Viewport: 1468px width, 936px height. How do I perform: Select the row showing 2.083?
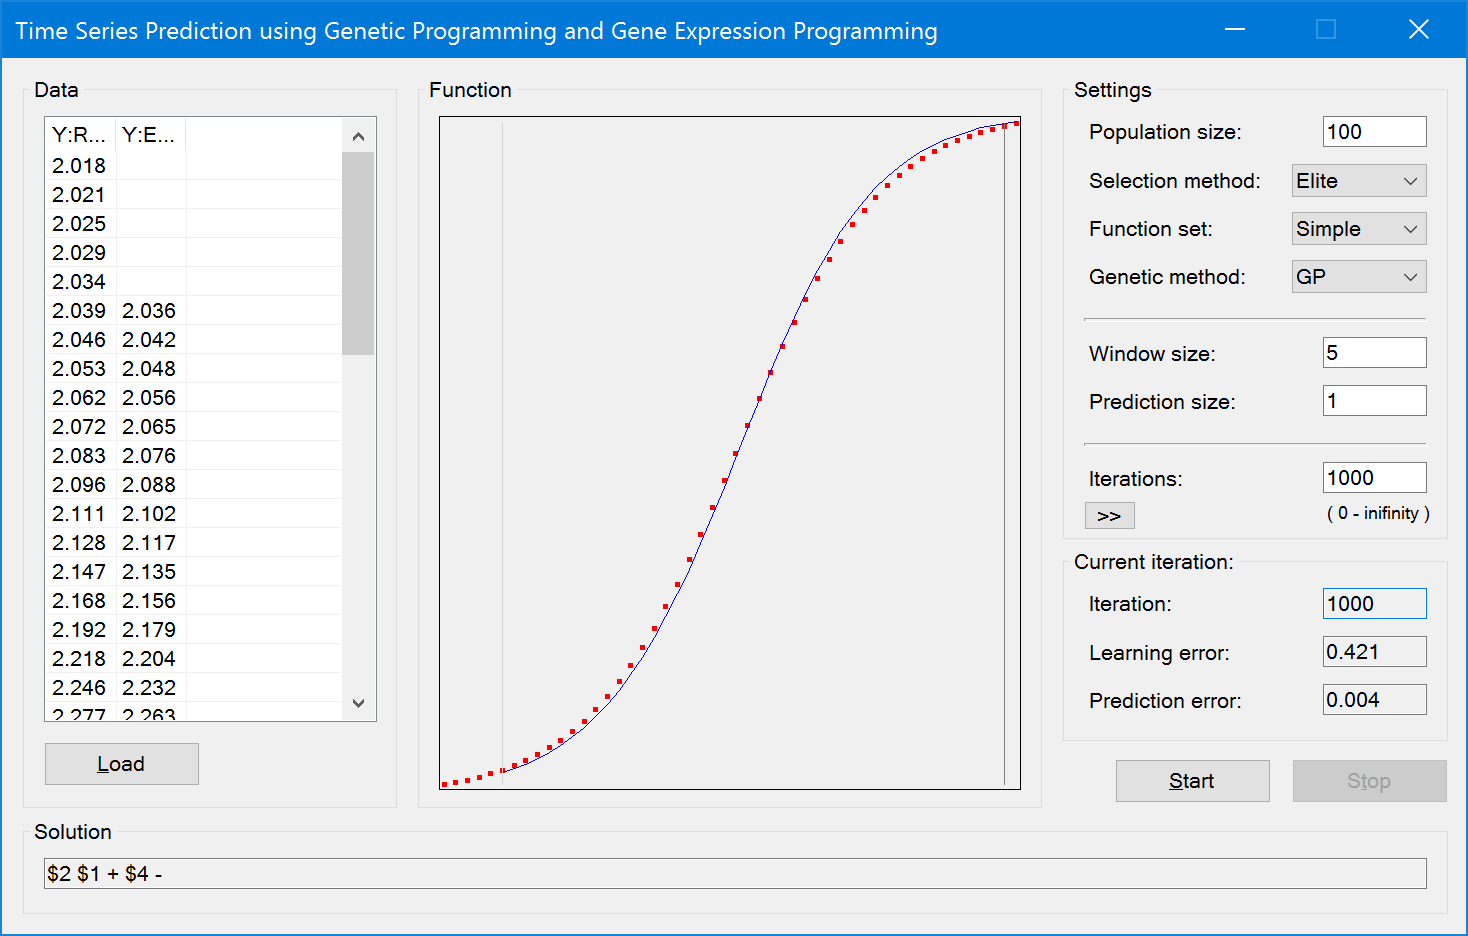pyautogui.click(x=193, y=456)
